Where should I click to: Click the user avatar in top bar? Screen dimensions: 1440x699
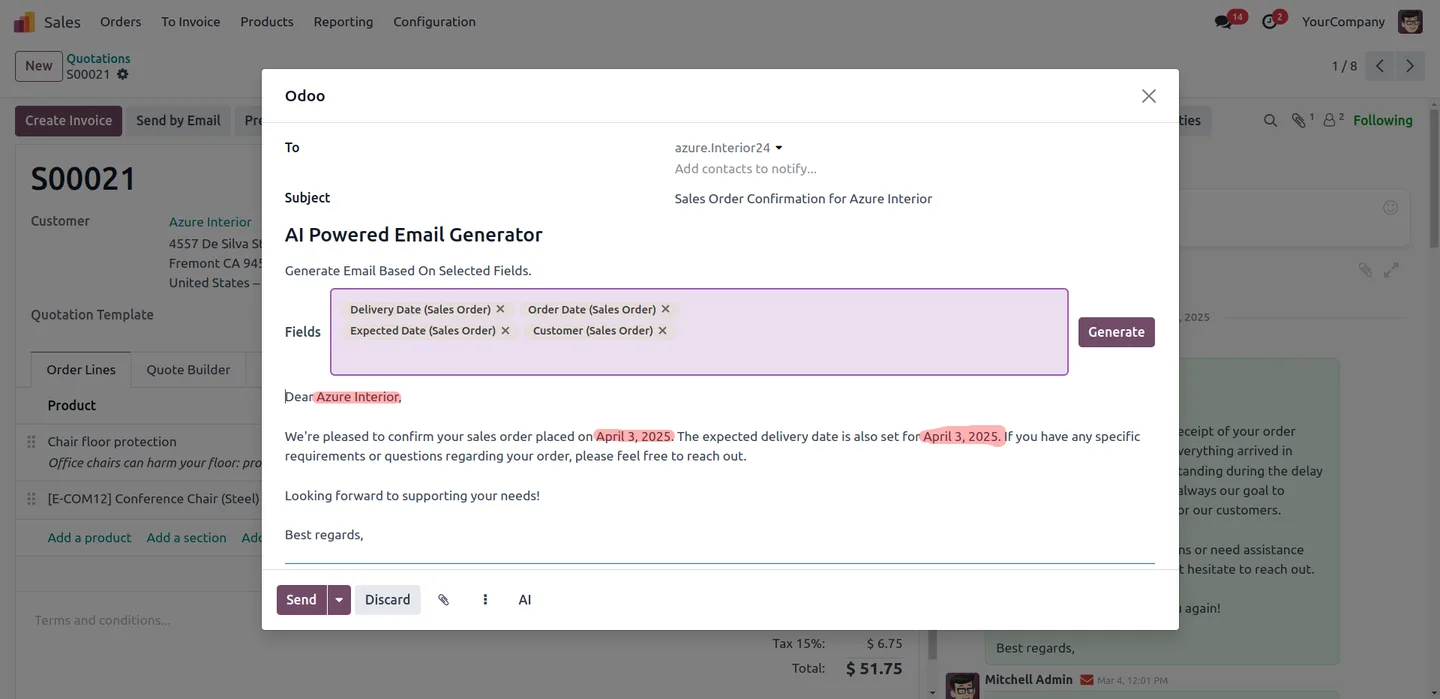click(x=1410, y=22)
